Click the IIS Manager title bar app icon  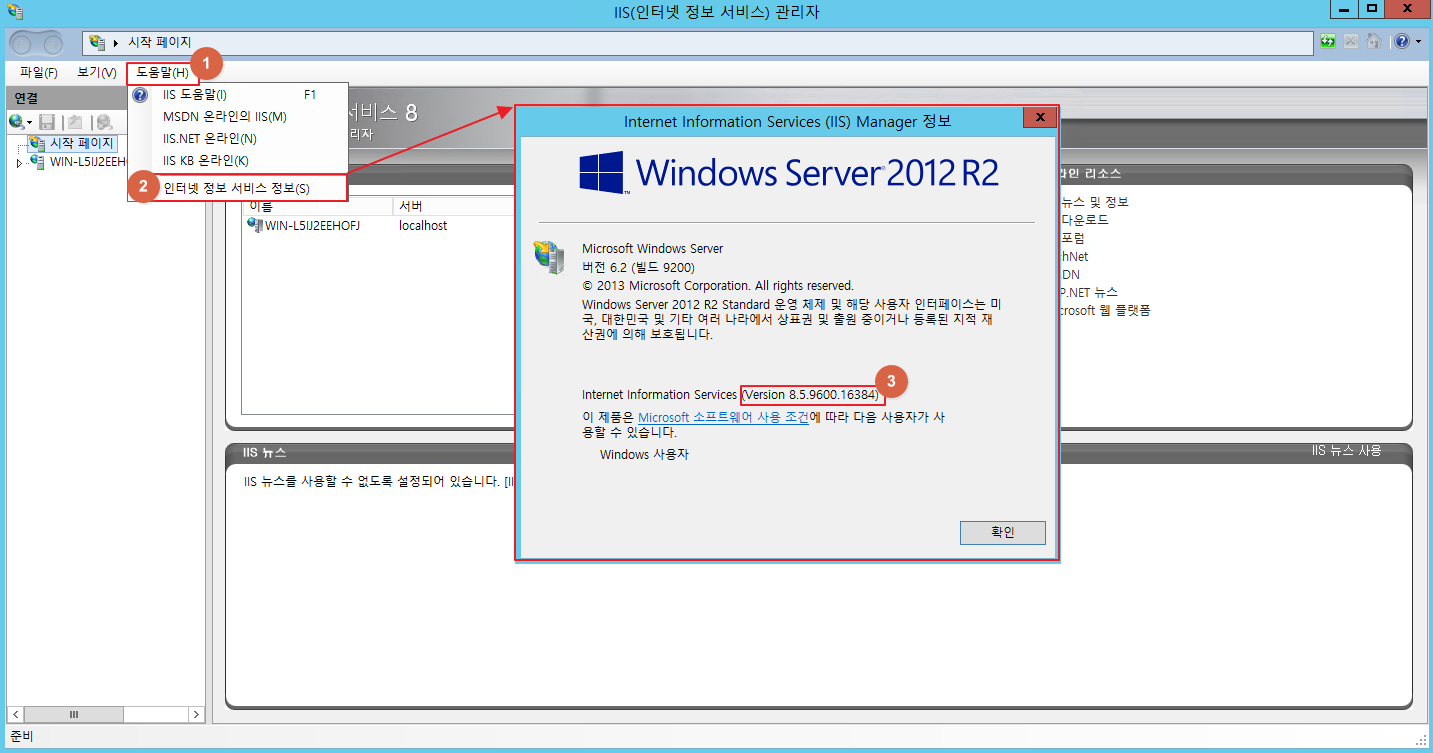pyautogui.click(x=14, y=12)
